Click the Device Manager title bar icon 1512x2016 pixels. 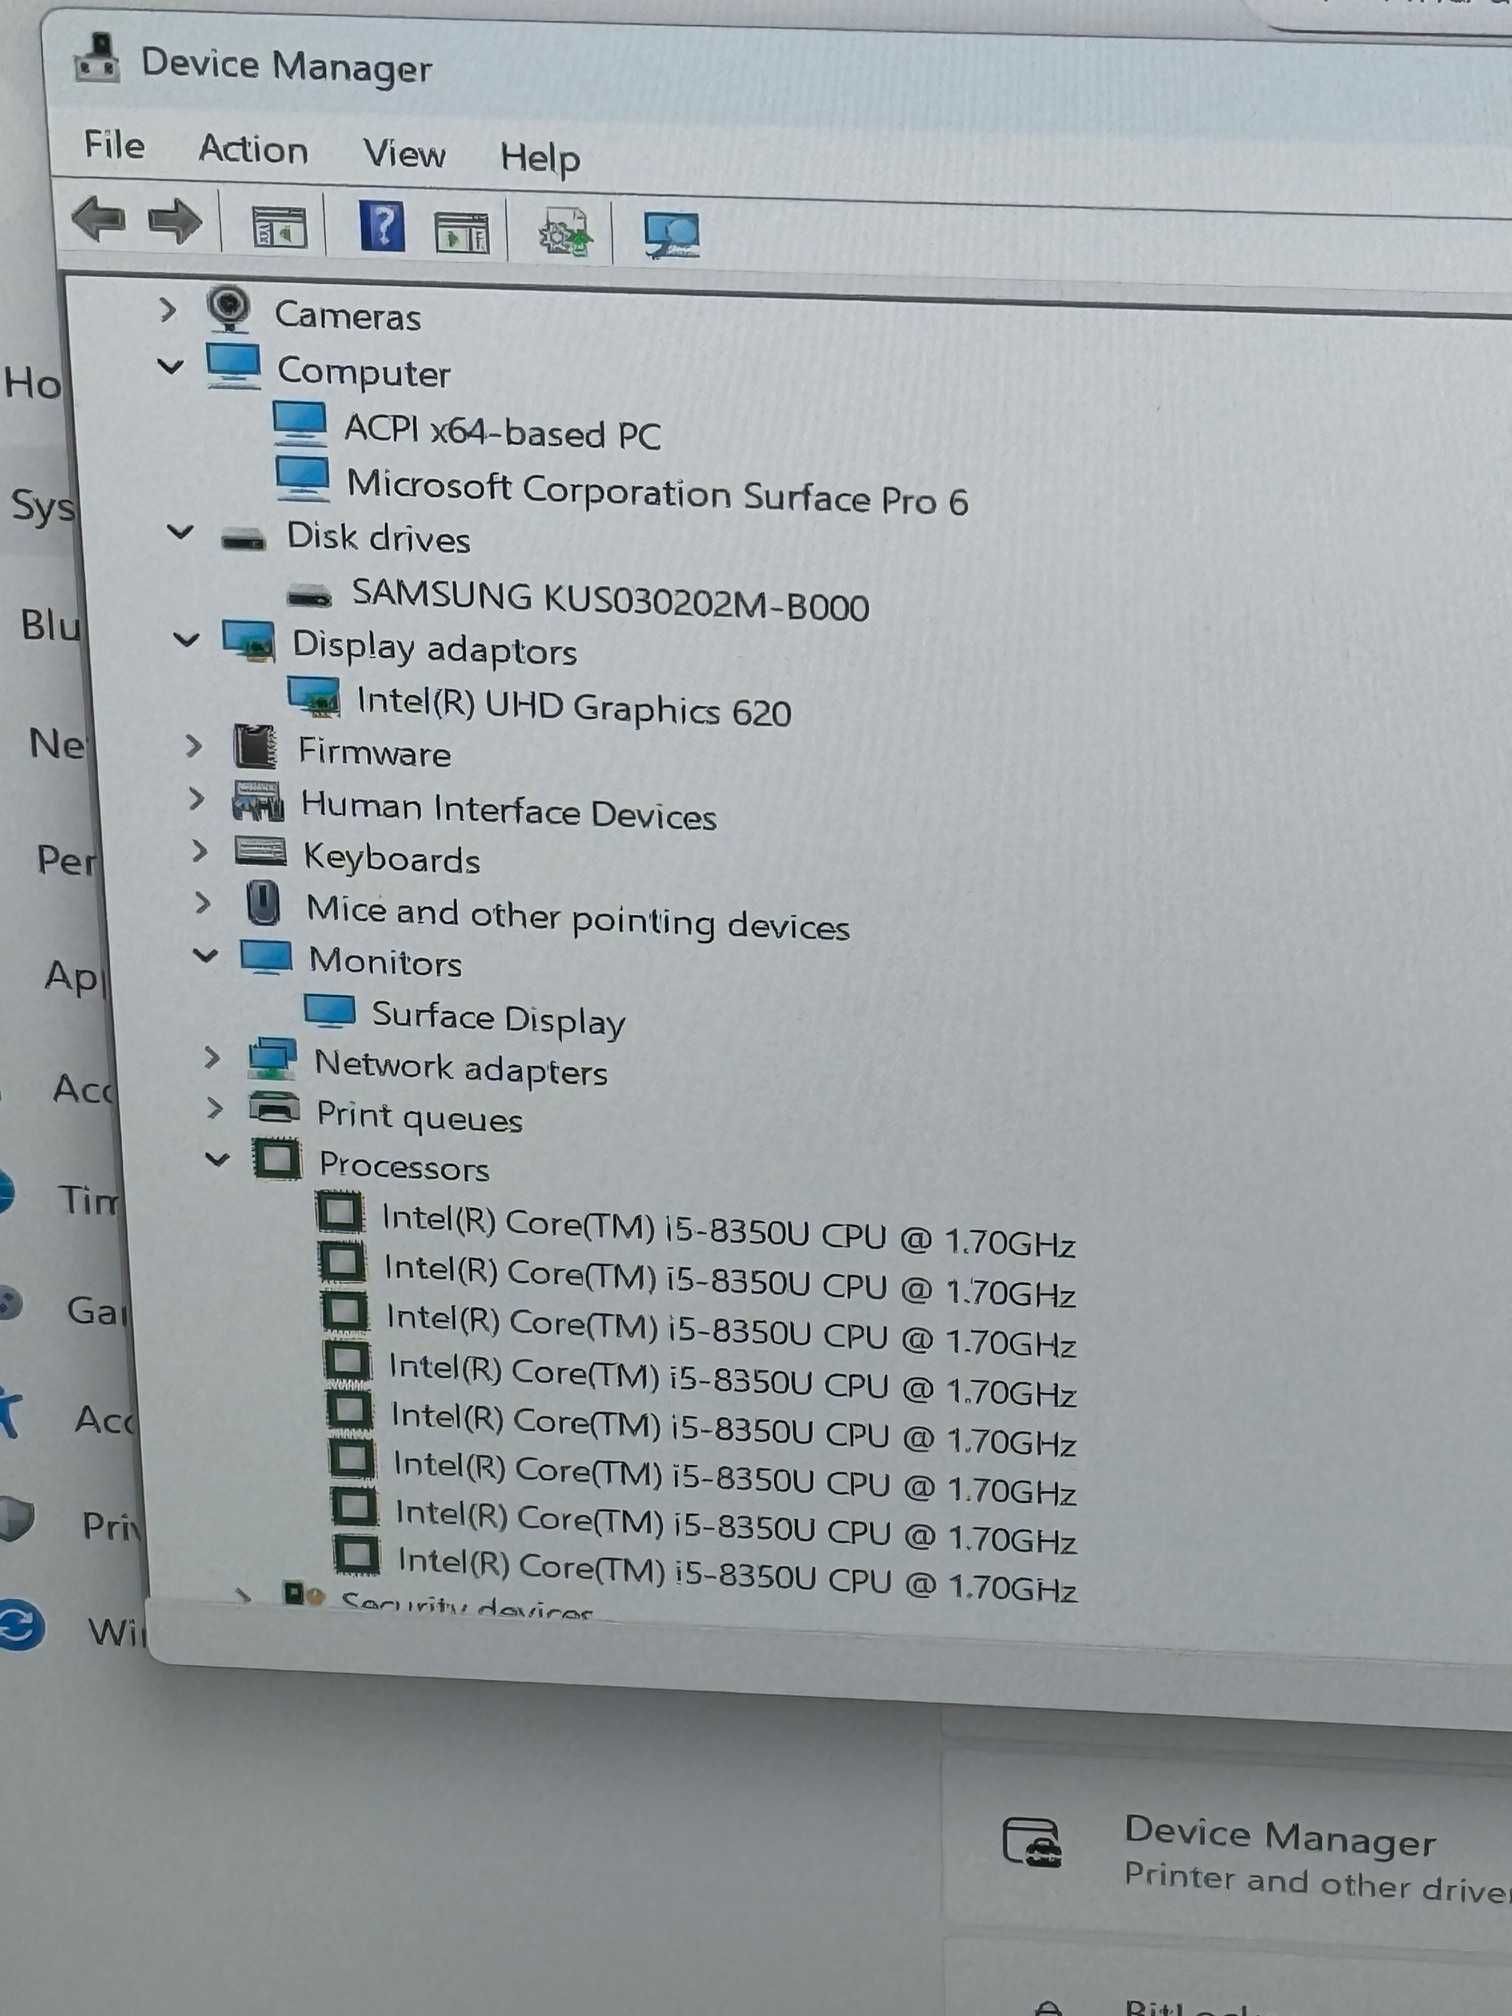(97, 58)
